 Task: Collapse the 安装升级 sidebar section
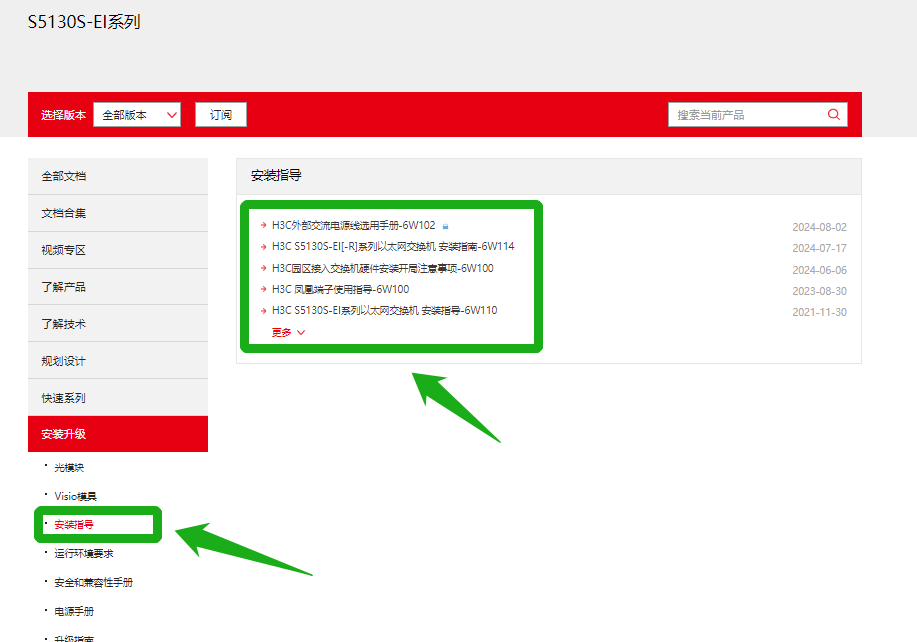pyautogui.click(x=118, y=434)
